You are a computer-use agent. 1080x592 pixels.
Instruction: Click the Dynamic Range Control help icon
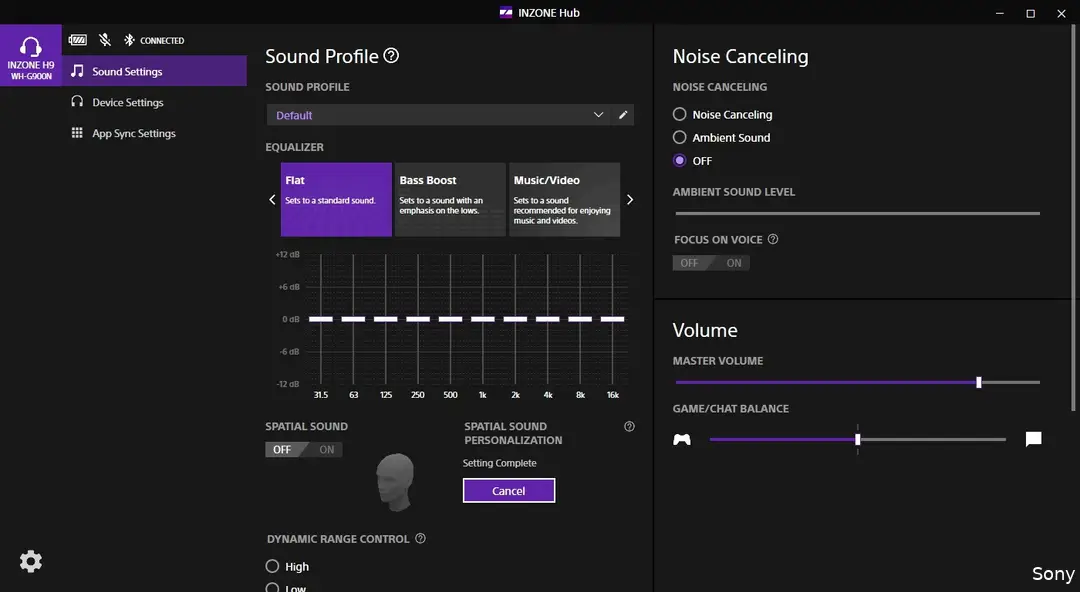(420, 538)
